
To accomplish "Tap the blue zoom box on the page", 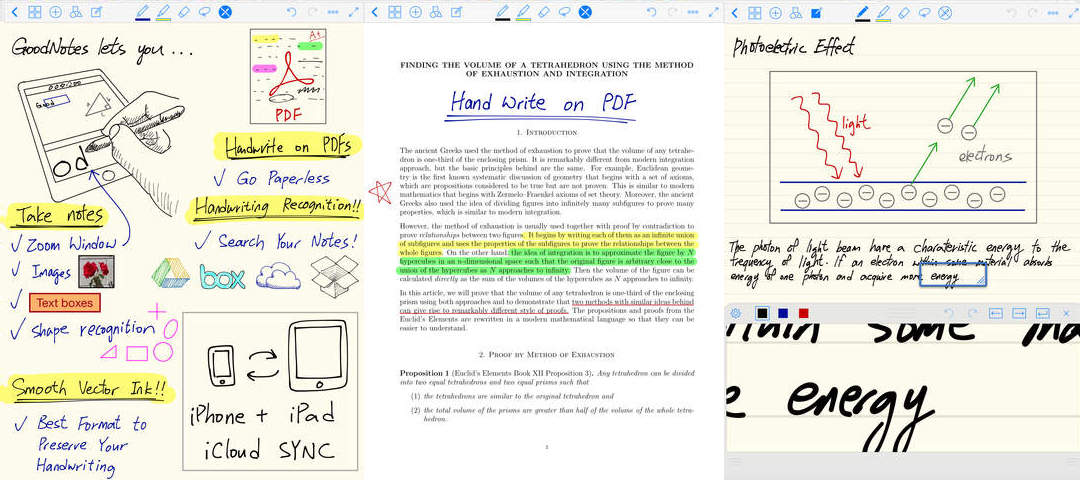I will [953, 275].
